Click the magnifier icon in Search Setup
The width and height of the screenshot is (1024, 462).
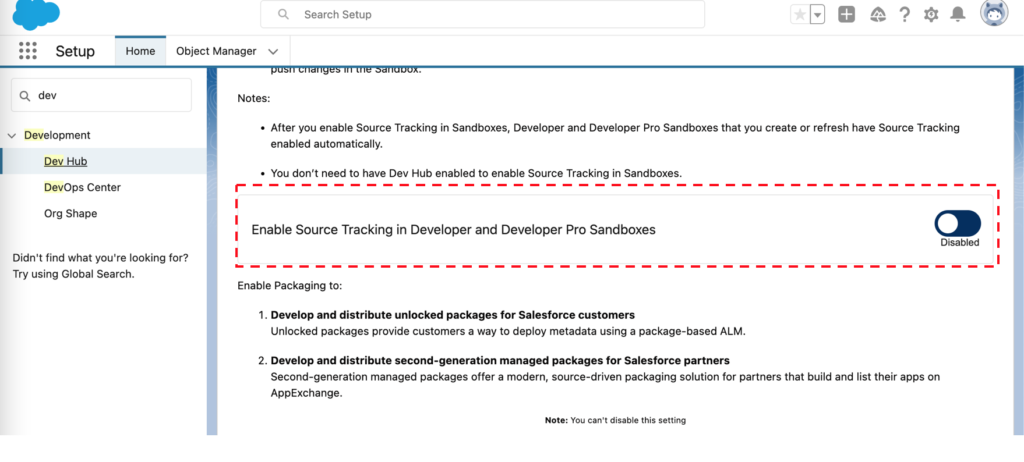(x=283, y=14)
